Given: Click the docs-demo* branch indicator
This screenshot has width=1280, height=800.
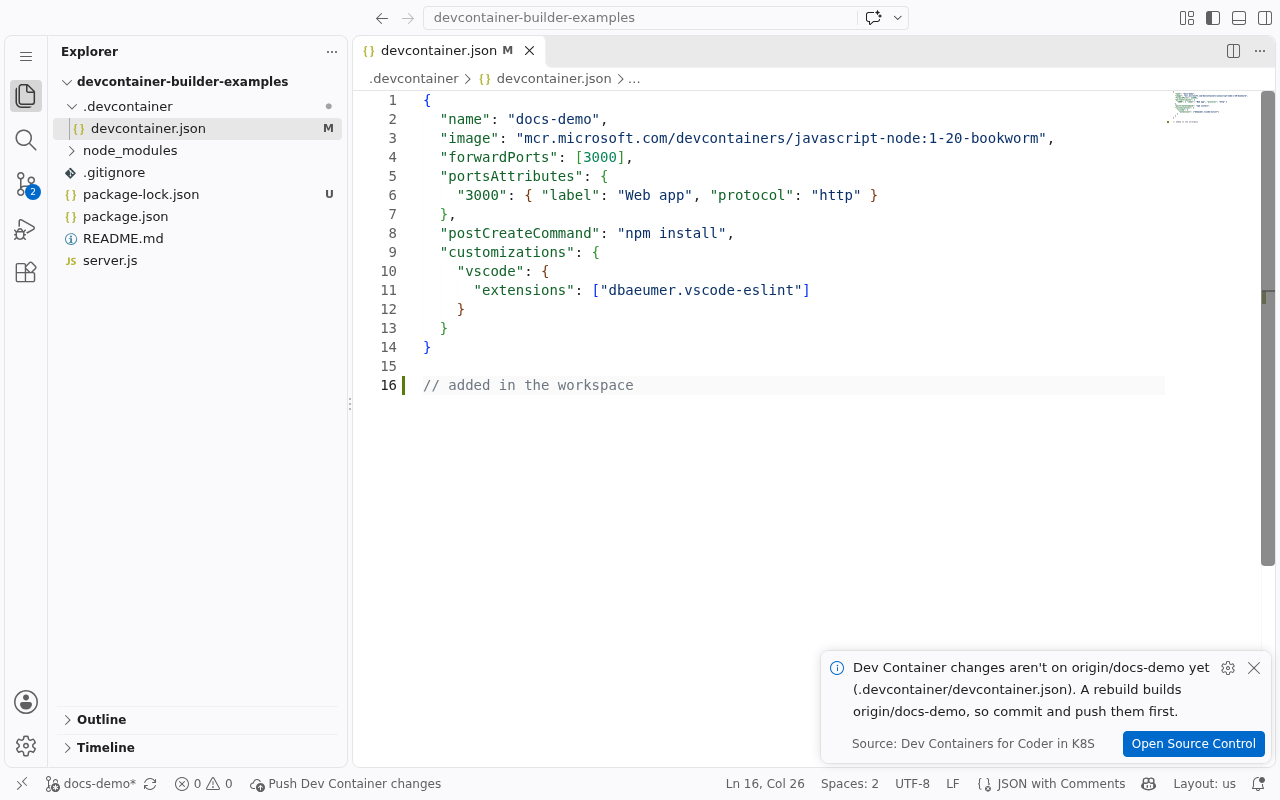Looking at the screenshot, I should pos(92,784).
